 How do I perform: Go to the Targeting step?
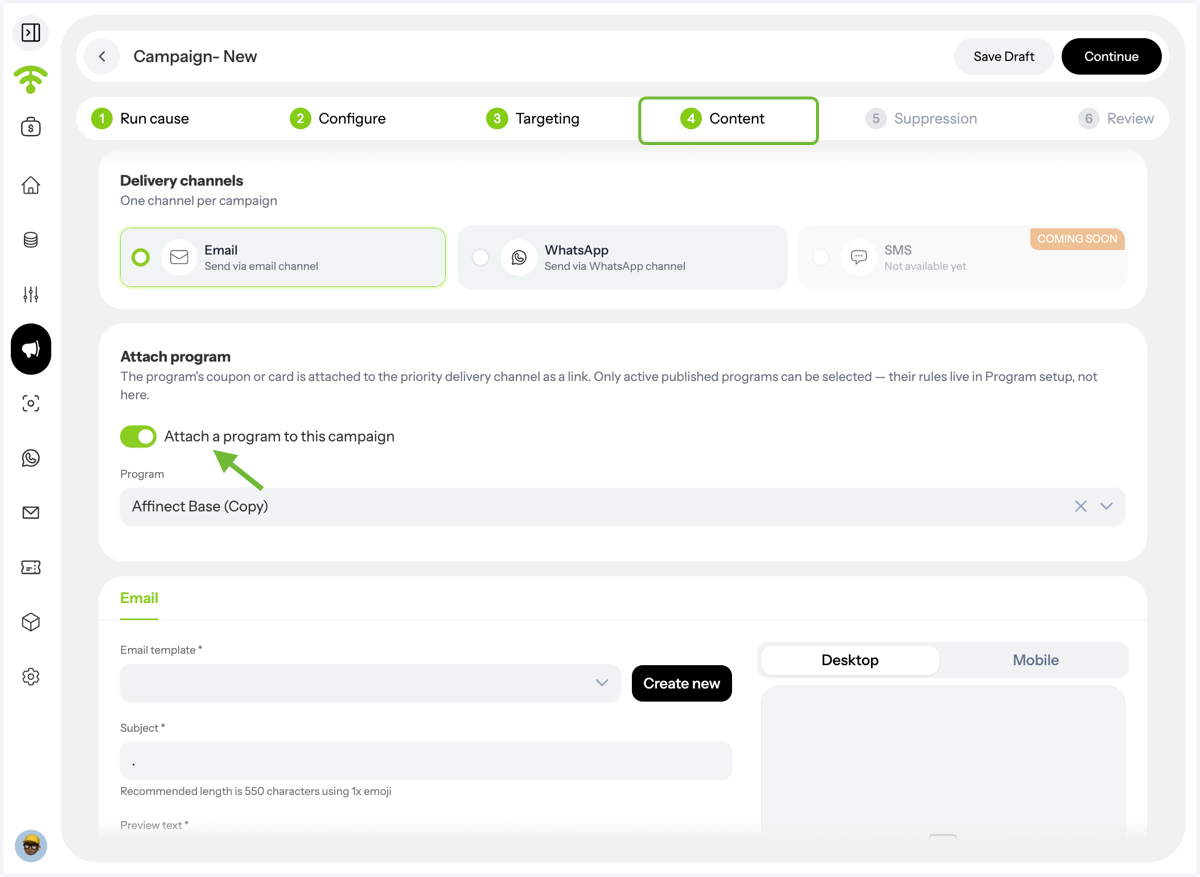pos(534,118)
